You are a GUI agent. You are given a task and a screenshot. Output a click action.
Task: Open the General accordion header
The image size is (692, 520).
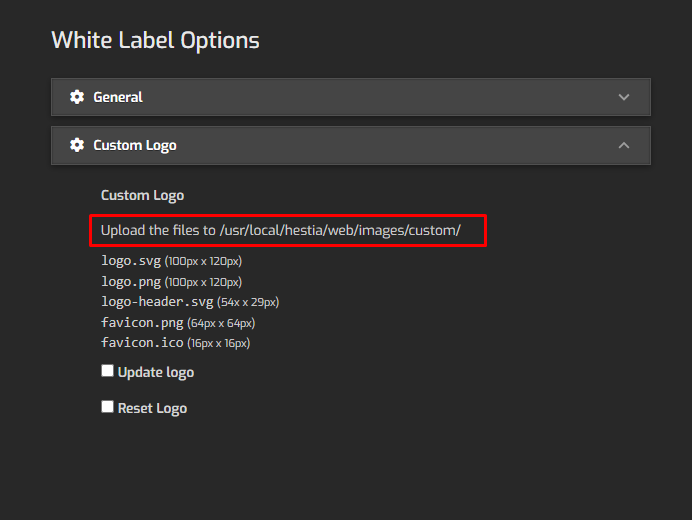click(351, 97)
